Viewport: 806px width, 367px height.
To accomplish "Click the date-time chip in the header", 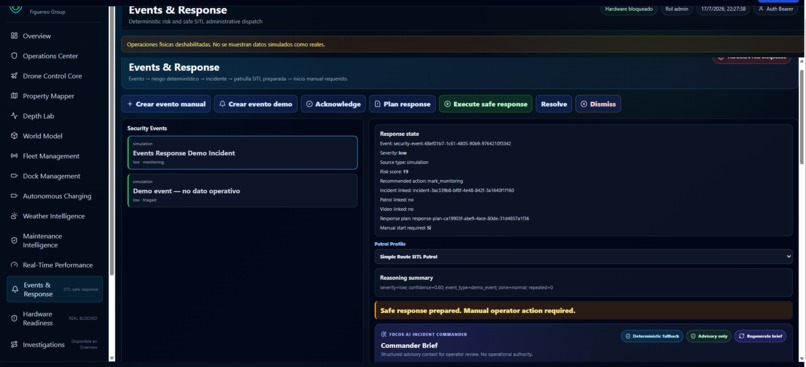I will (722, 9).
